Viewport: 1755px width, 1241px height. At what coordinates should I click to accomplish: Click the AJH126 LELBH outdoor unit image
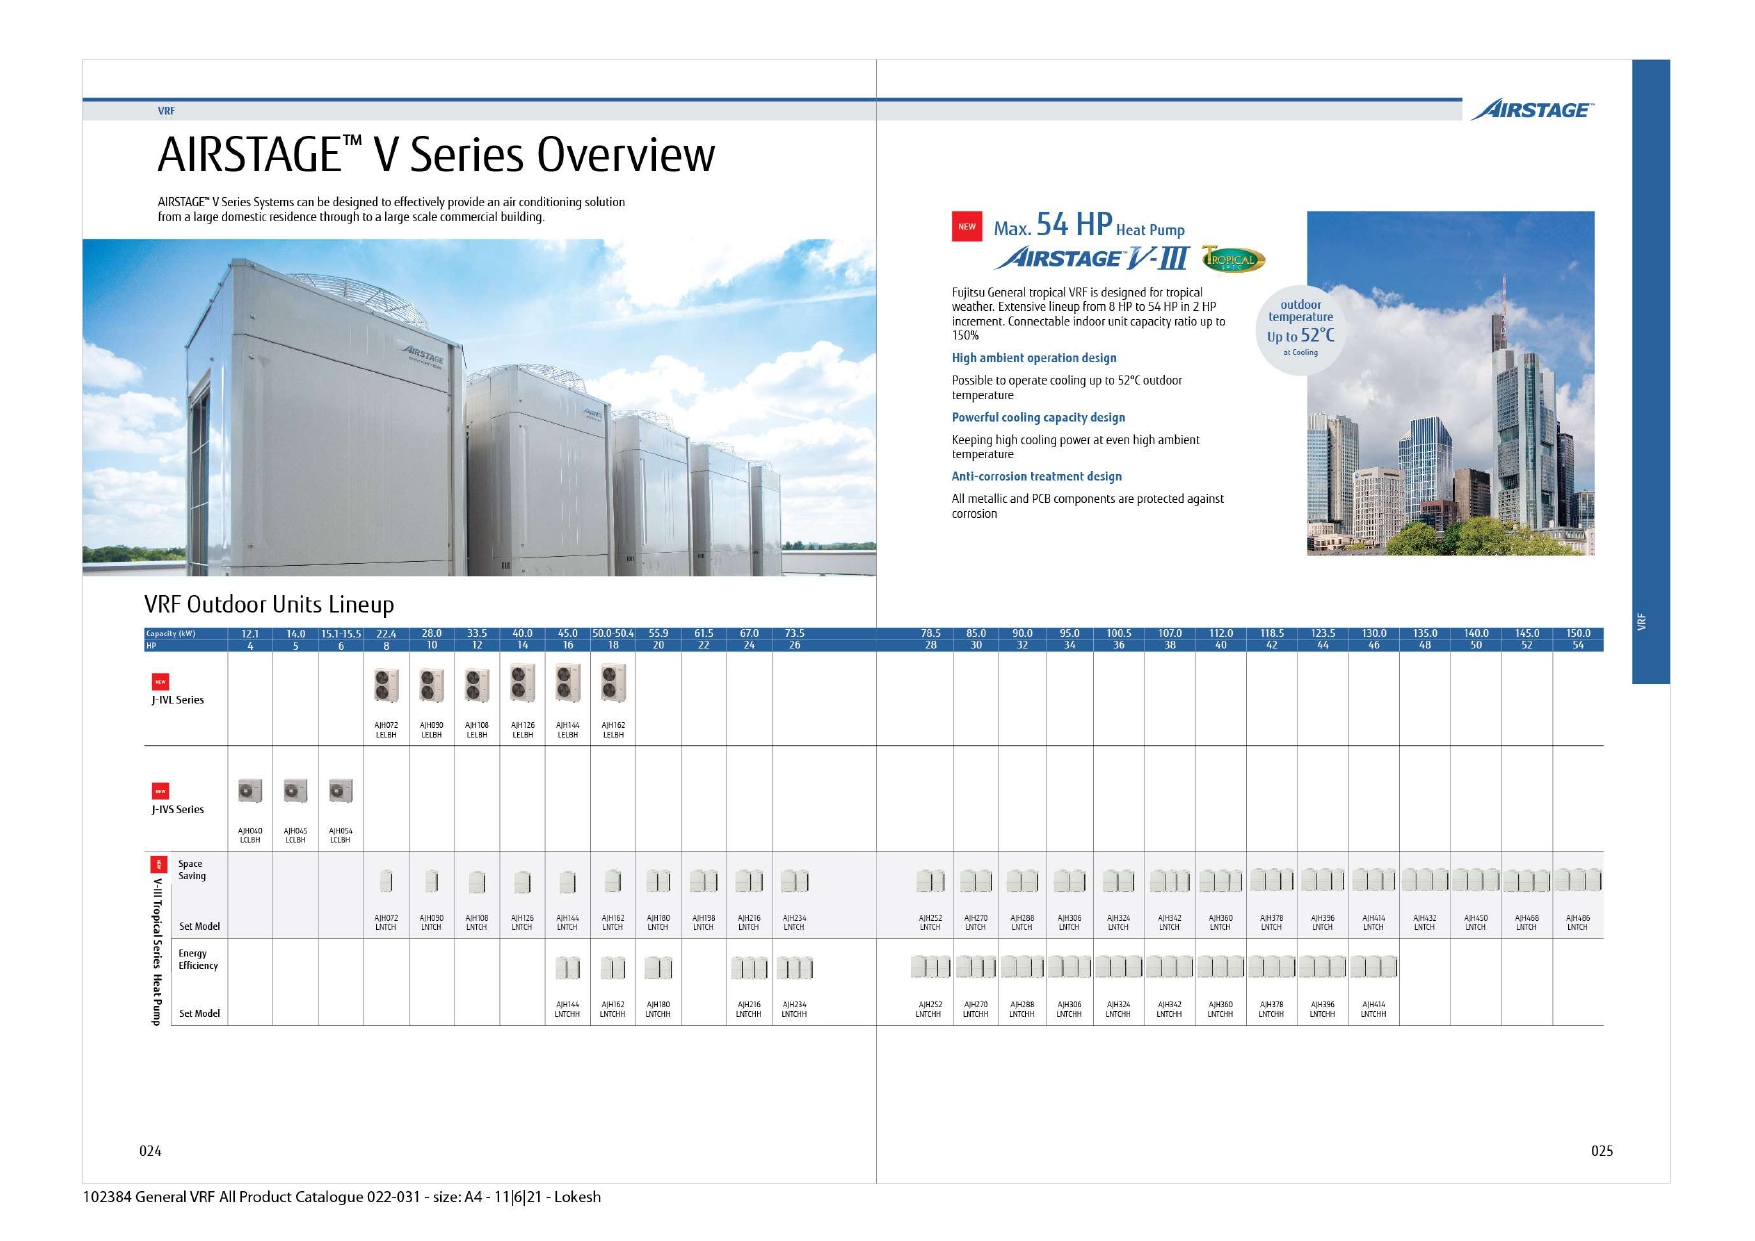522,683
